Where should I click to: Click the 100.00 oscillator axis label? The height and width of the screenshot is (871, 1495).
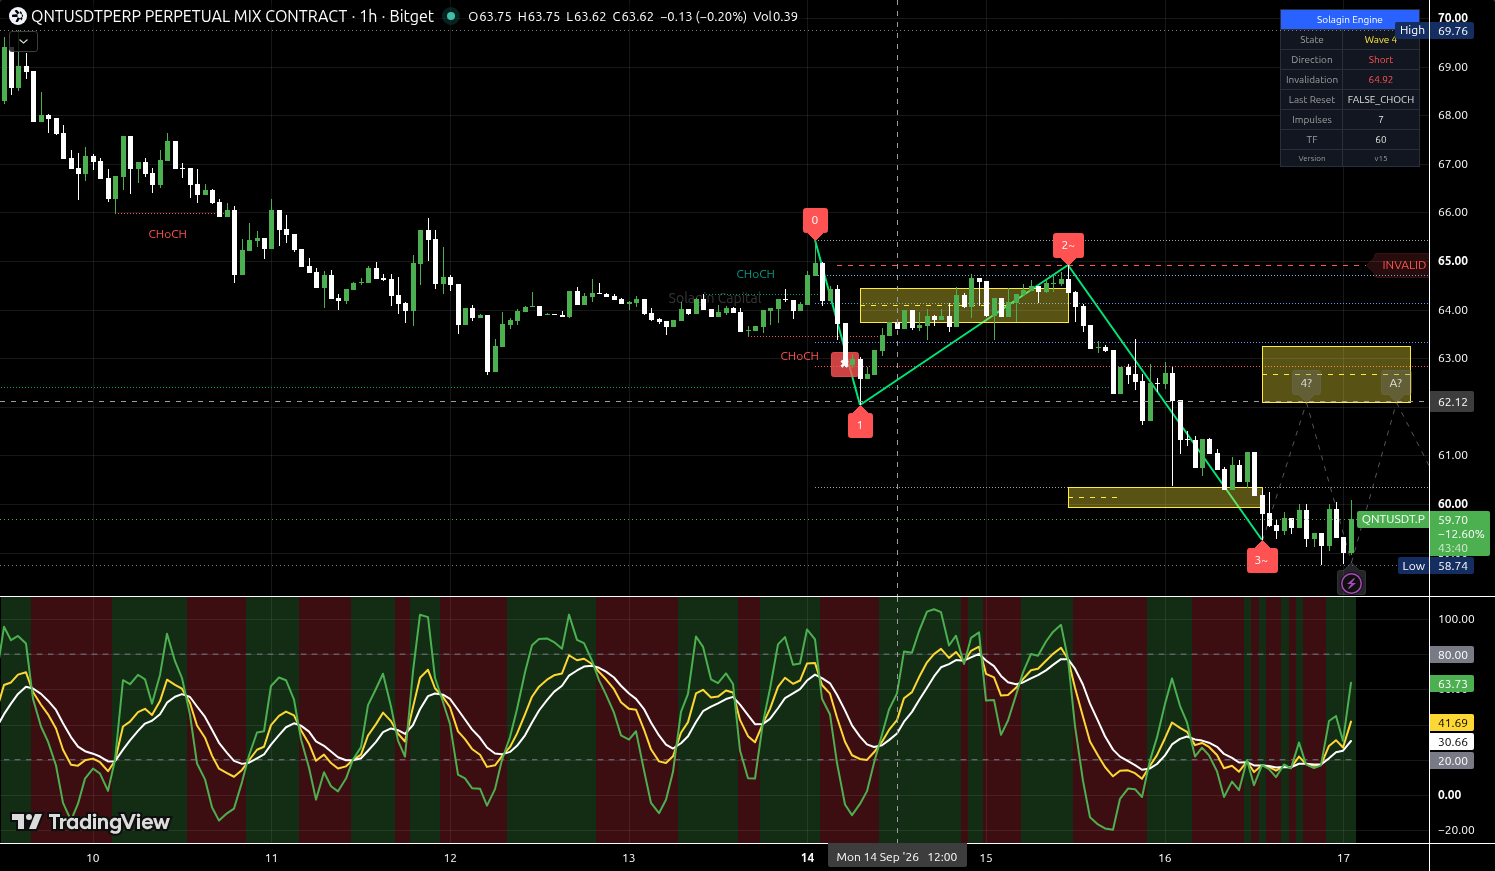tap(1456, 619)
